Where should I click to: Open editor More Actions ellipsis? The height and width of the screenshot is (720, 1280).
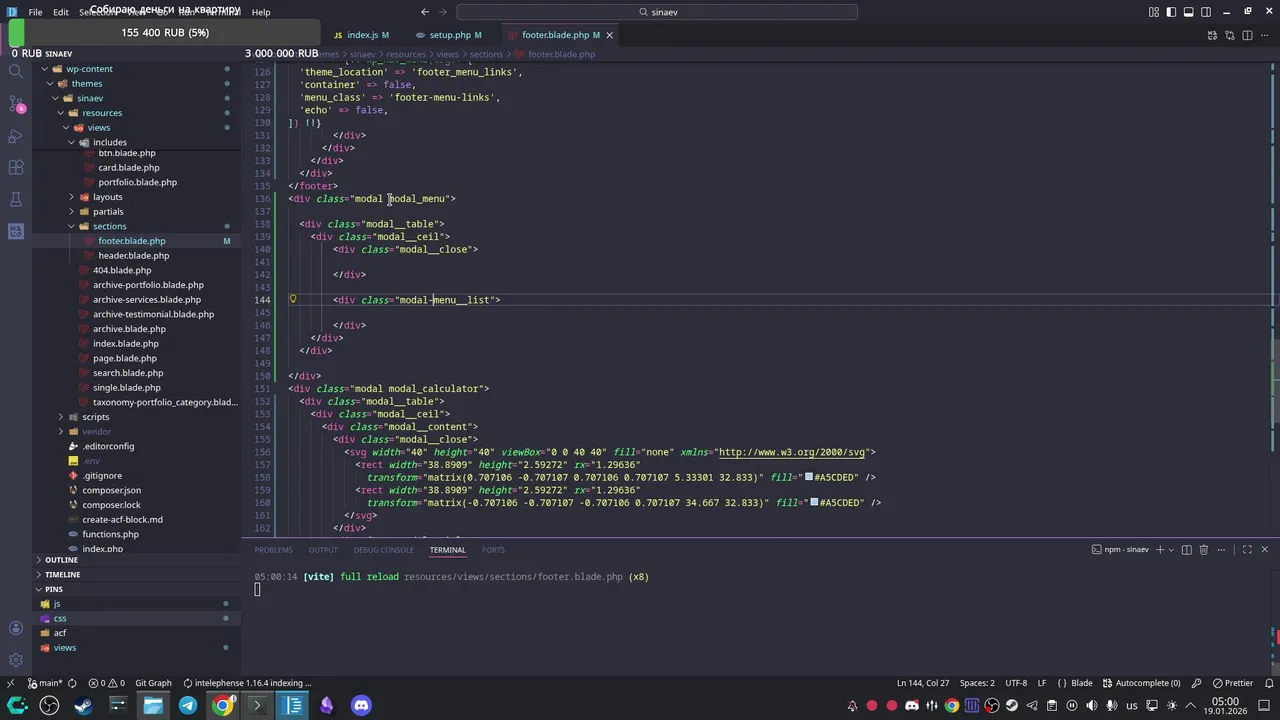[1264, 35]
